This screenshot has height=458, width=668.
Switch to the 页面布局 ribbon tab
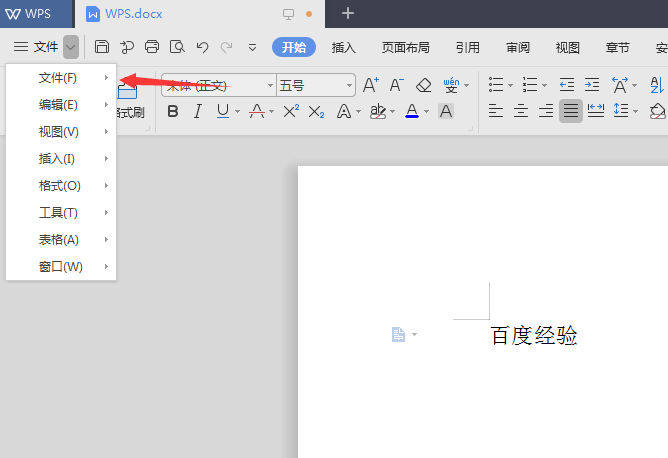tap(406, 47)
